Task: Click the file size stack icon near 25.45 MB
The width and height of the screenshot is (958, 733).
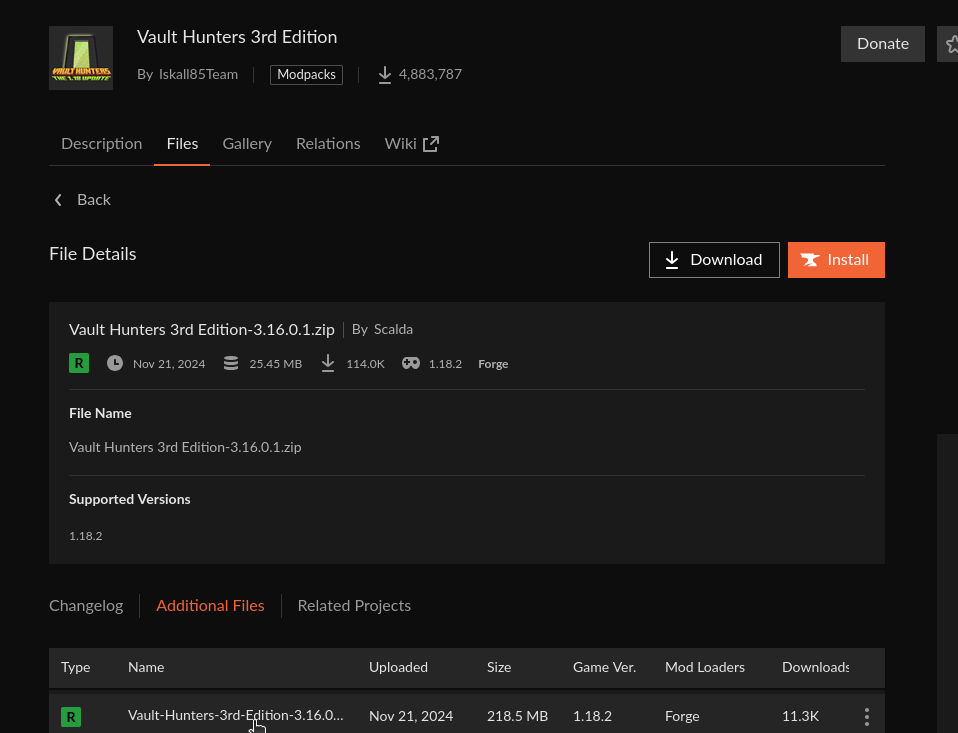Action: pyautogui.click(x=231, y=363)
